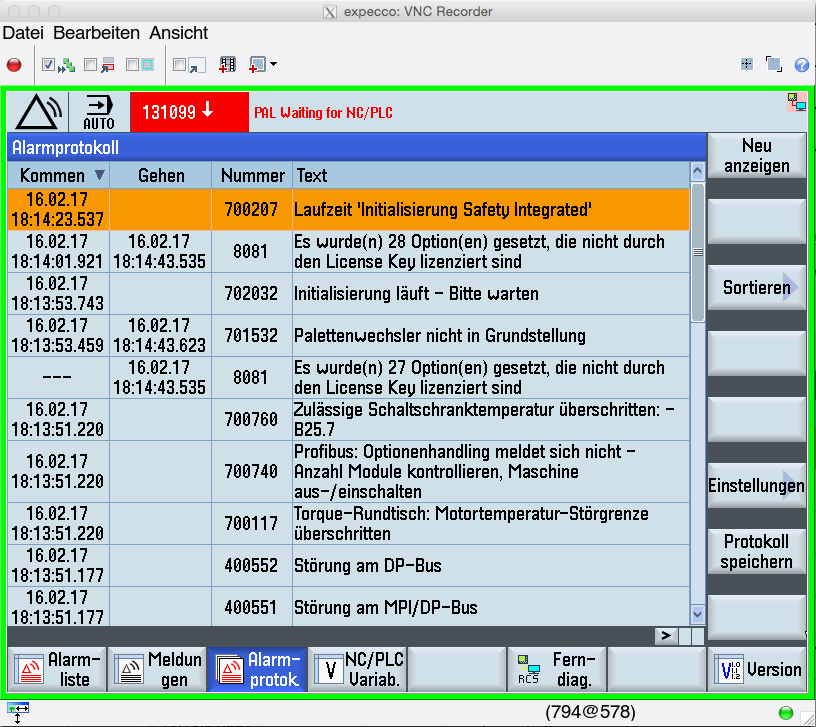Click the alarm triangle icon in header

tap(38, 112)
